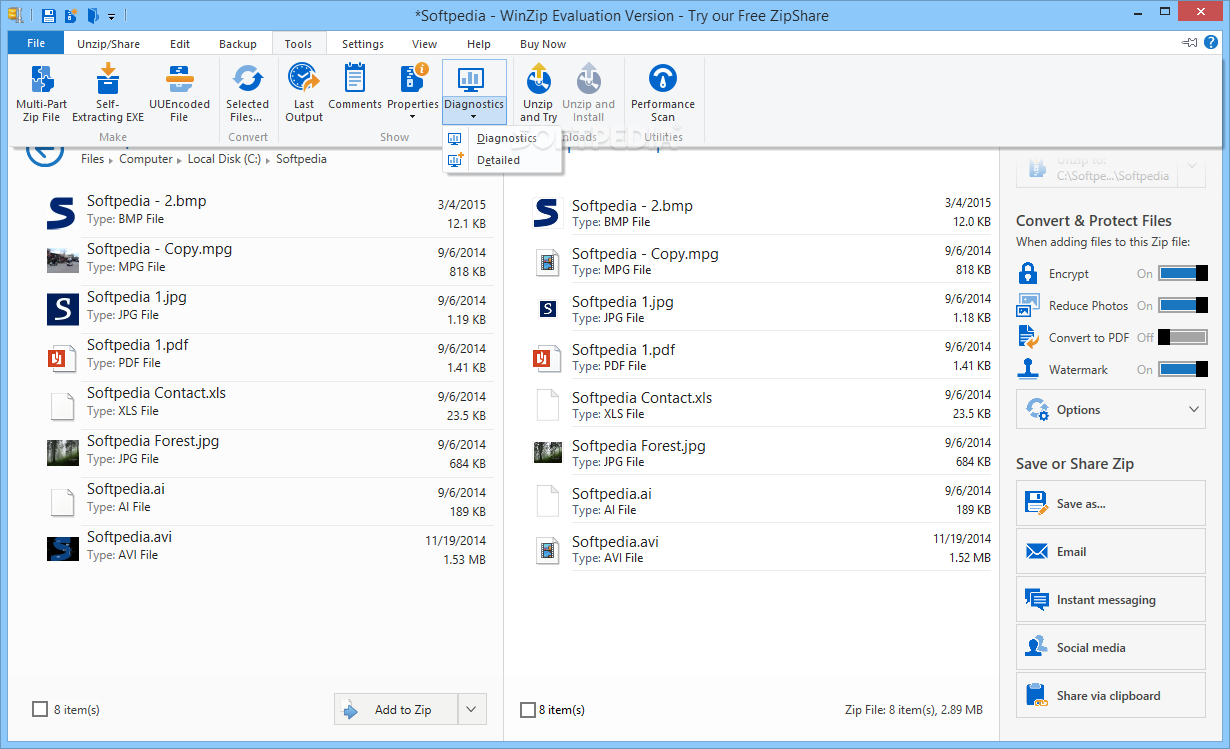The width and height of the screenshot is (1230, 749).
Task: Open the Settings tab
Action: click(x=362, y=44)
